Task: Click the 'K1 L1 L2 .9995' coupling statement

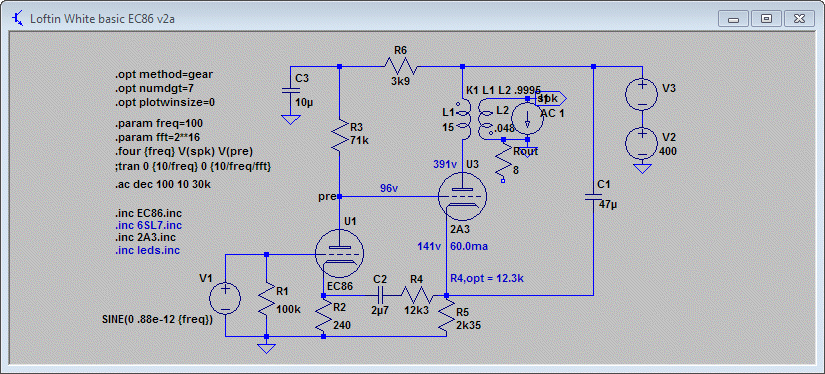Action: 504,90
